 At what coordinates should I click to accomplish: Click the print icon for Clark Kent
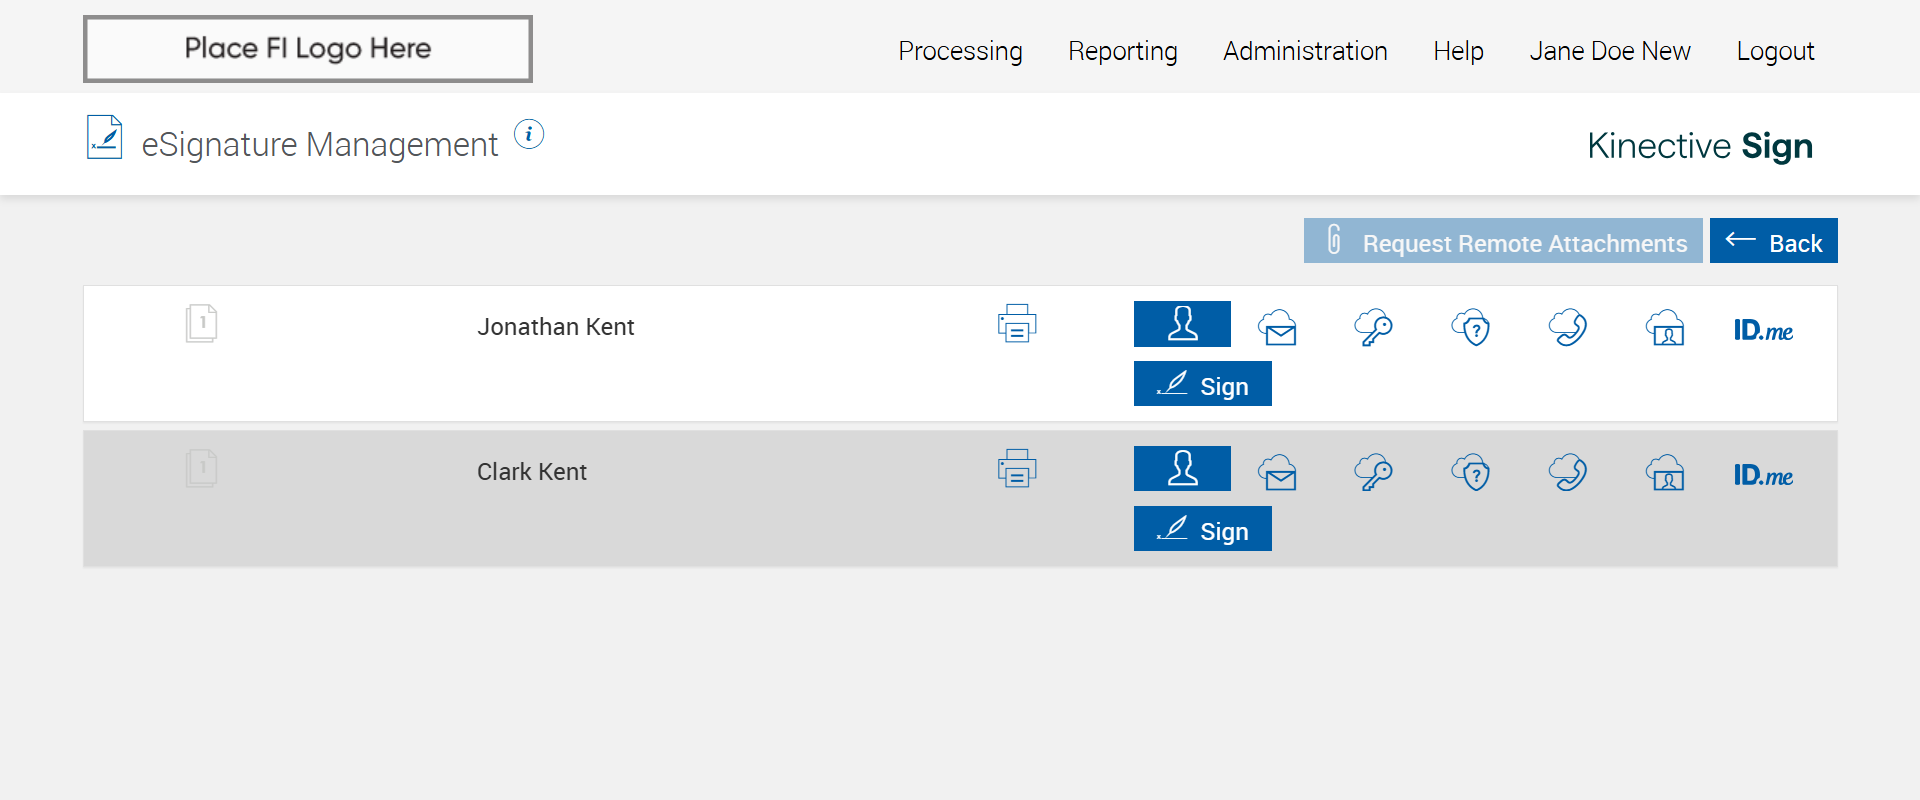click(1017, 469)
